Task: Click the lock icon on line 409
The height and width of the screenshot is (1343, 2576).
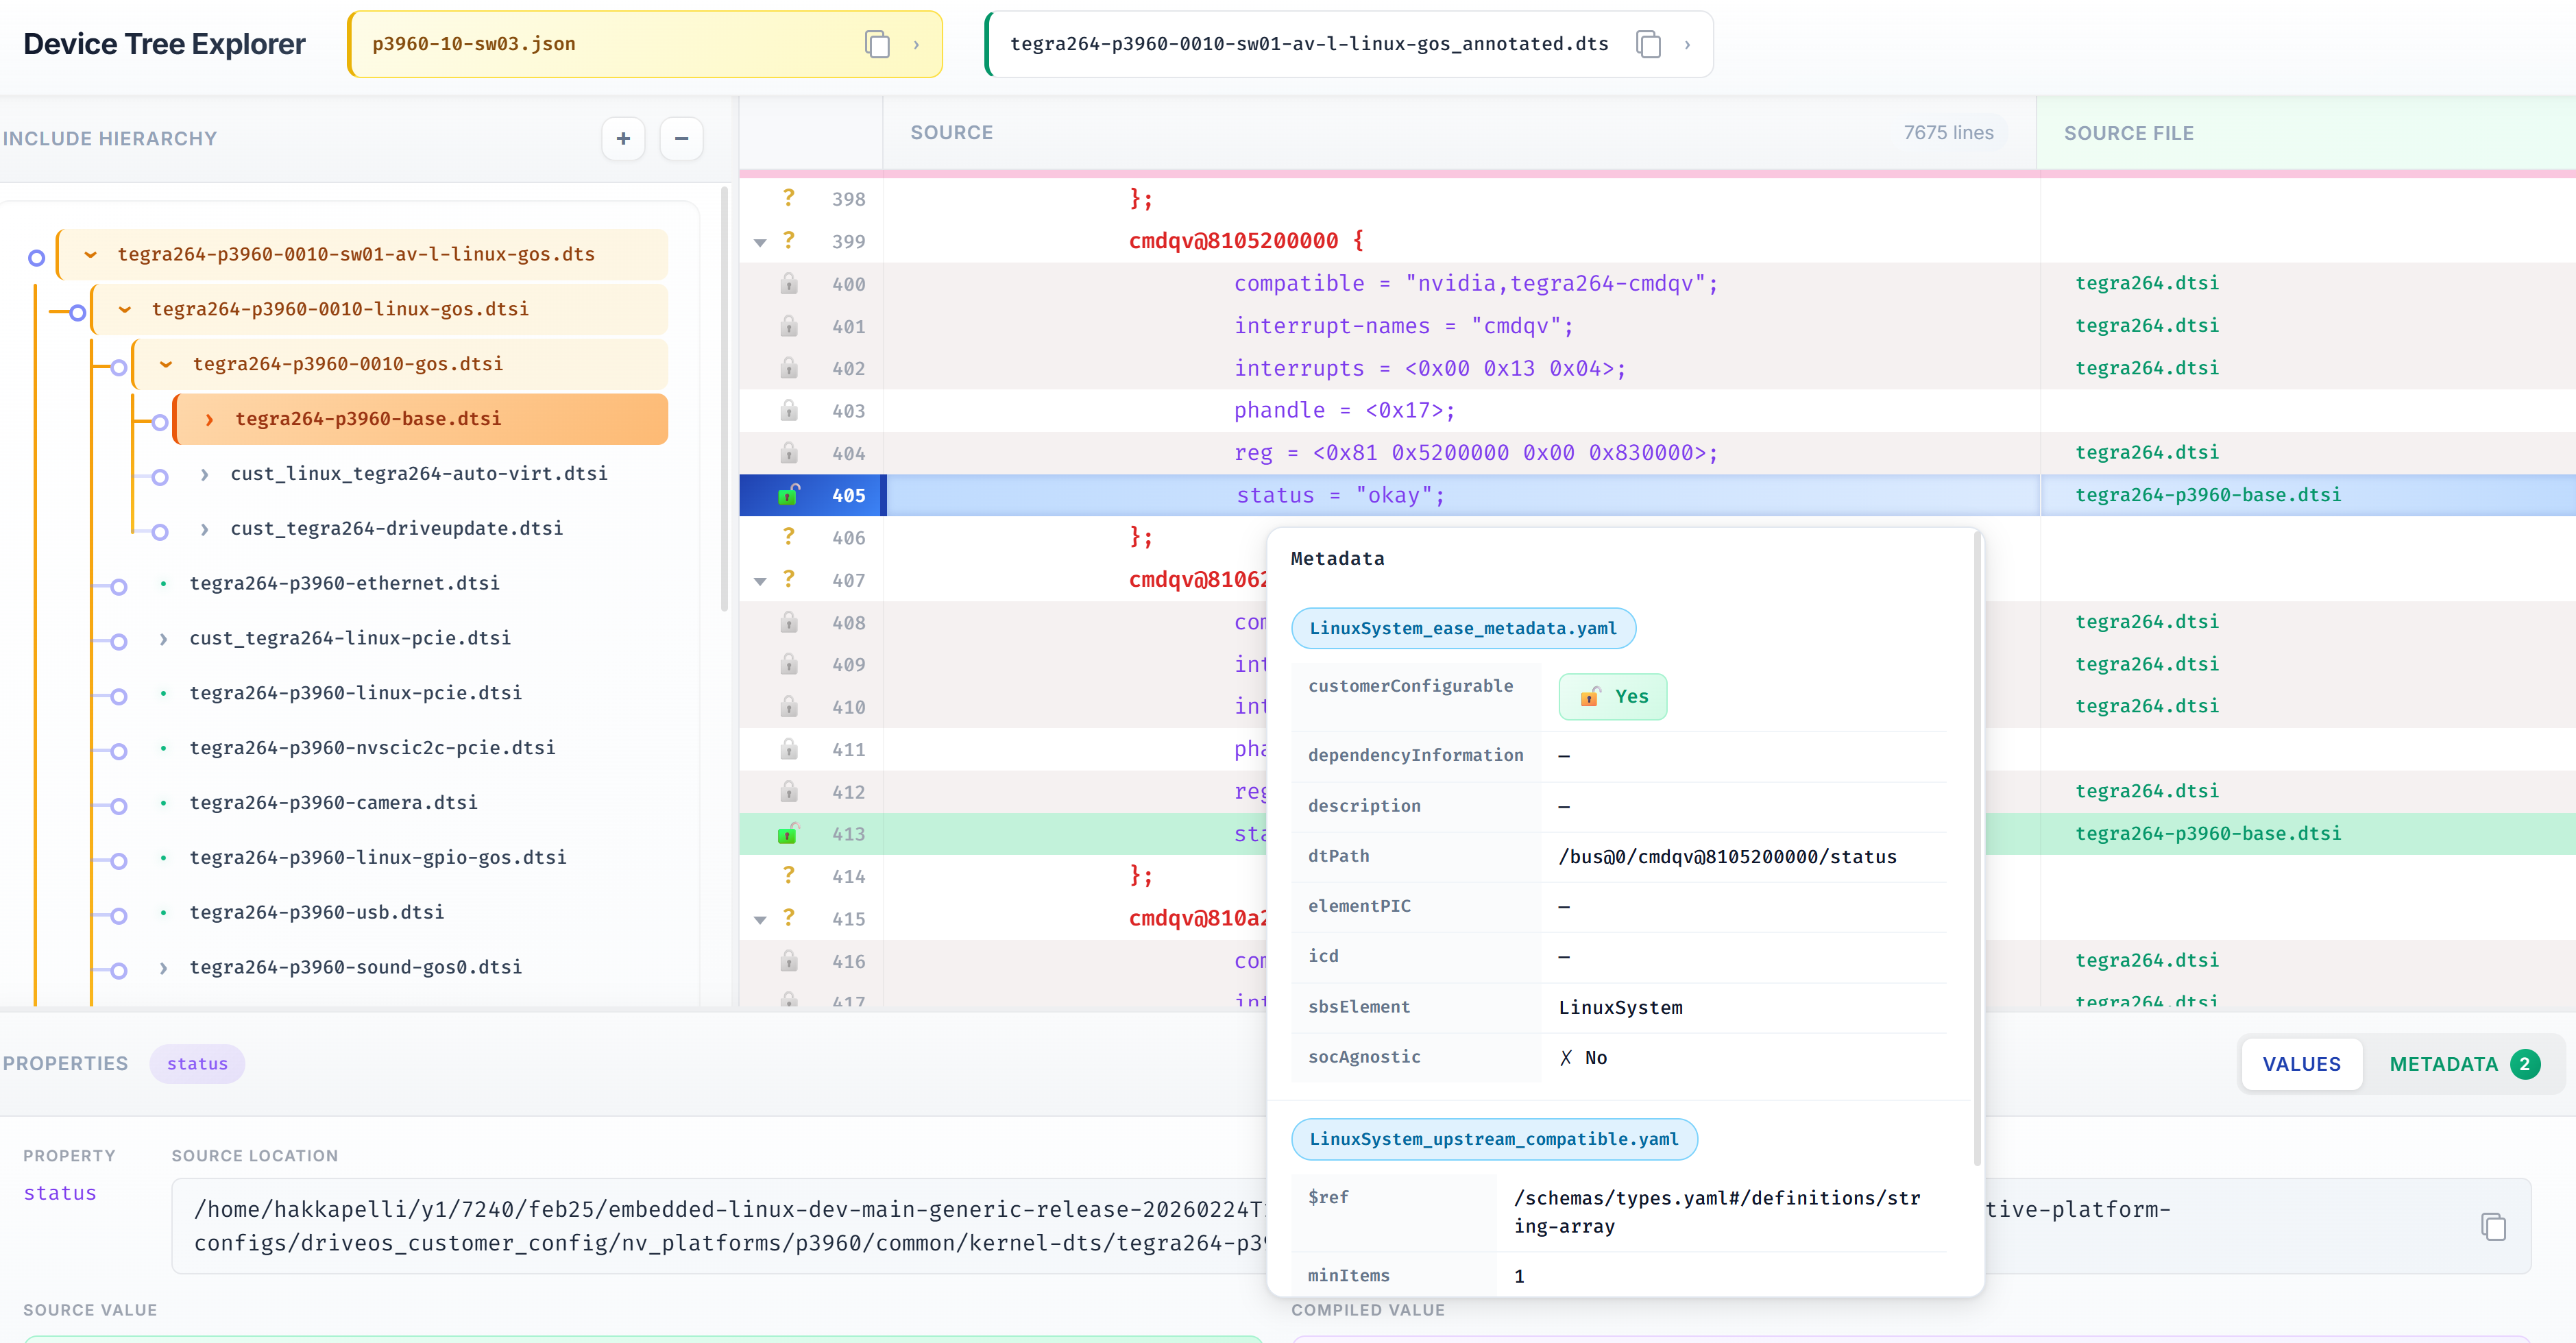Action: click(789, 664)
